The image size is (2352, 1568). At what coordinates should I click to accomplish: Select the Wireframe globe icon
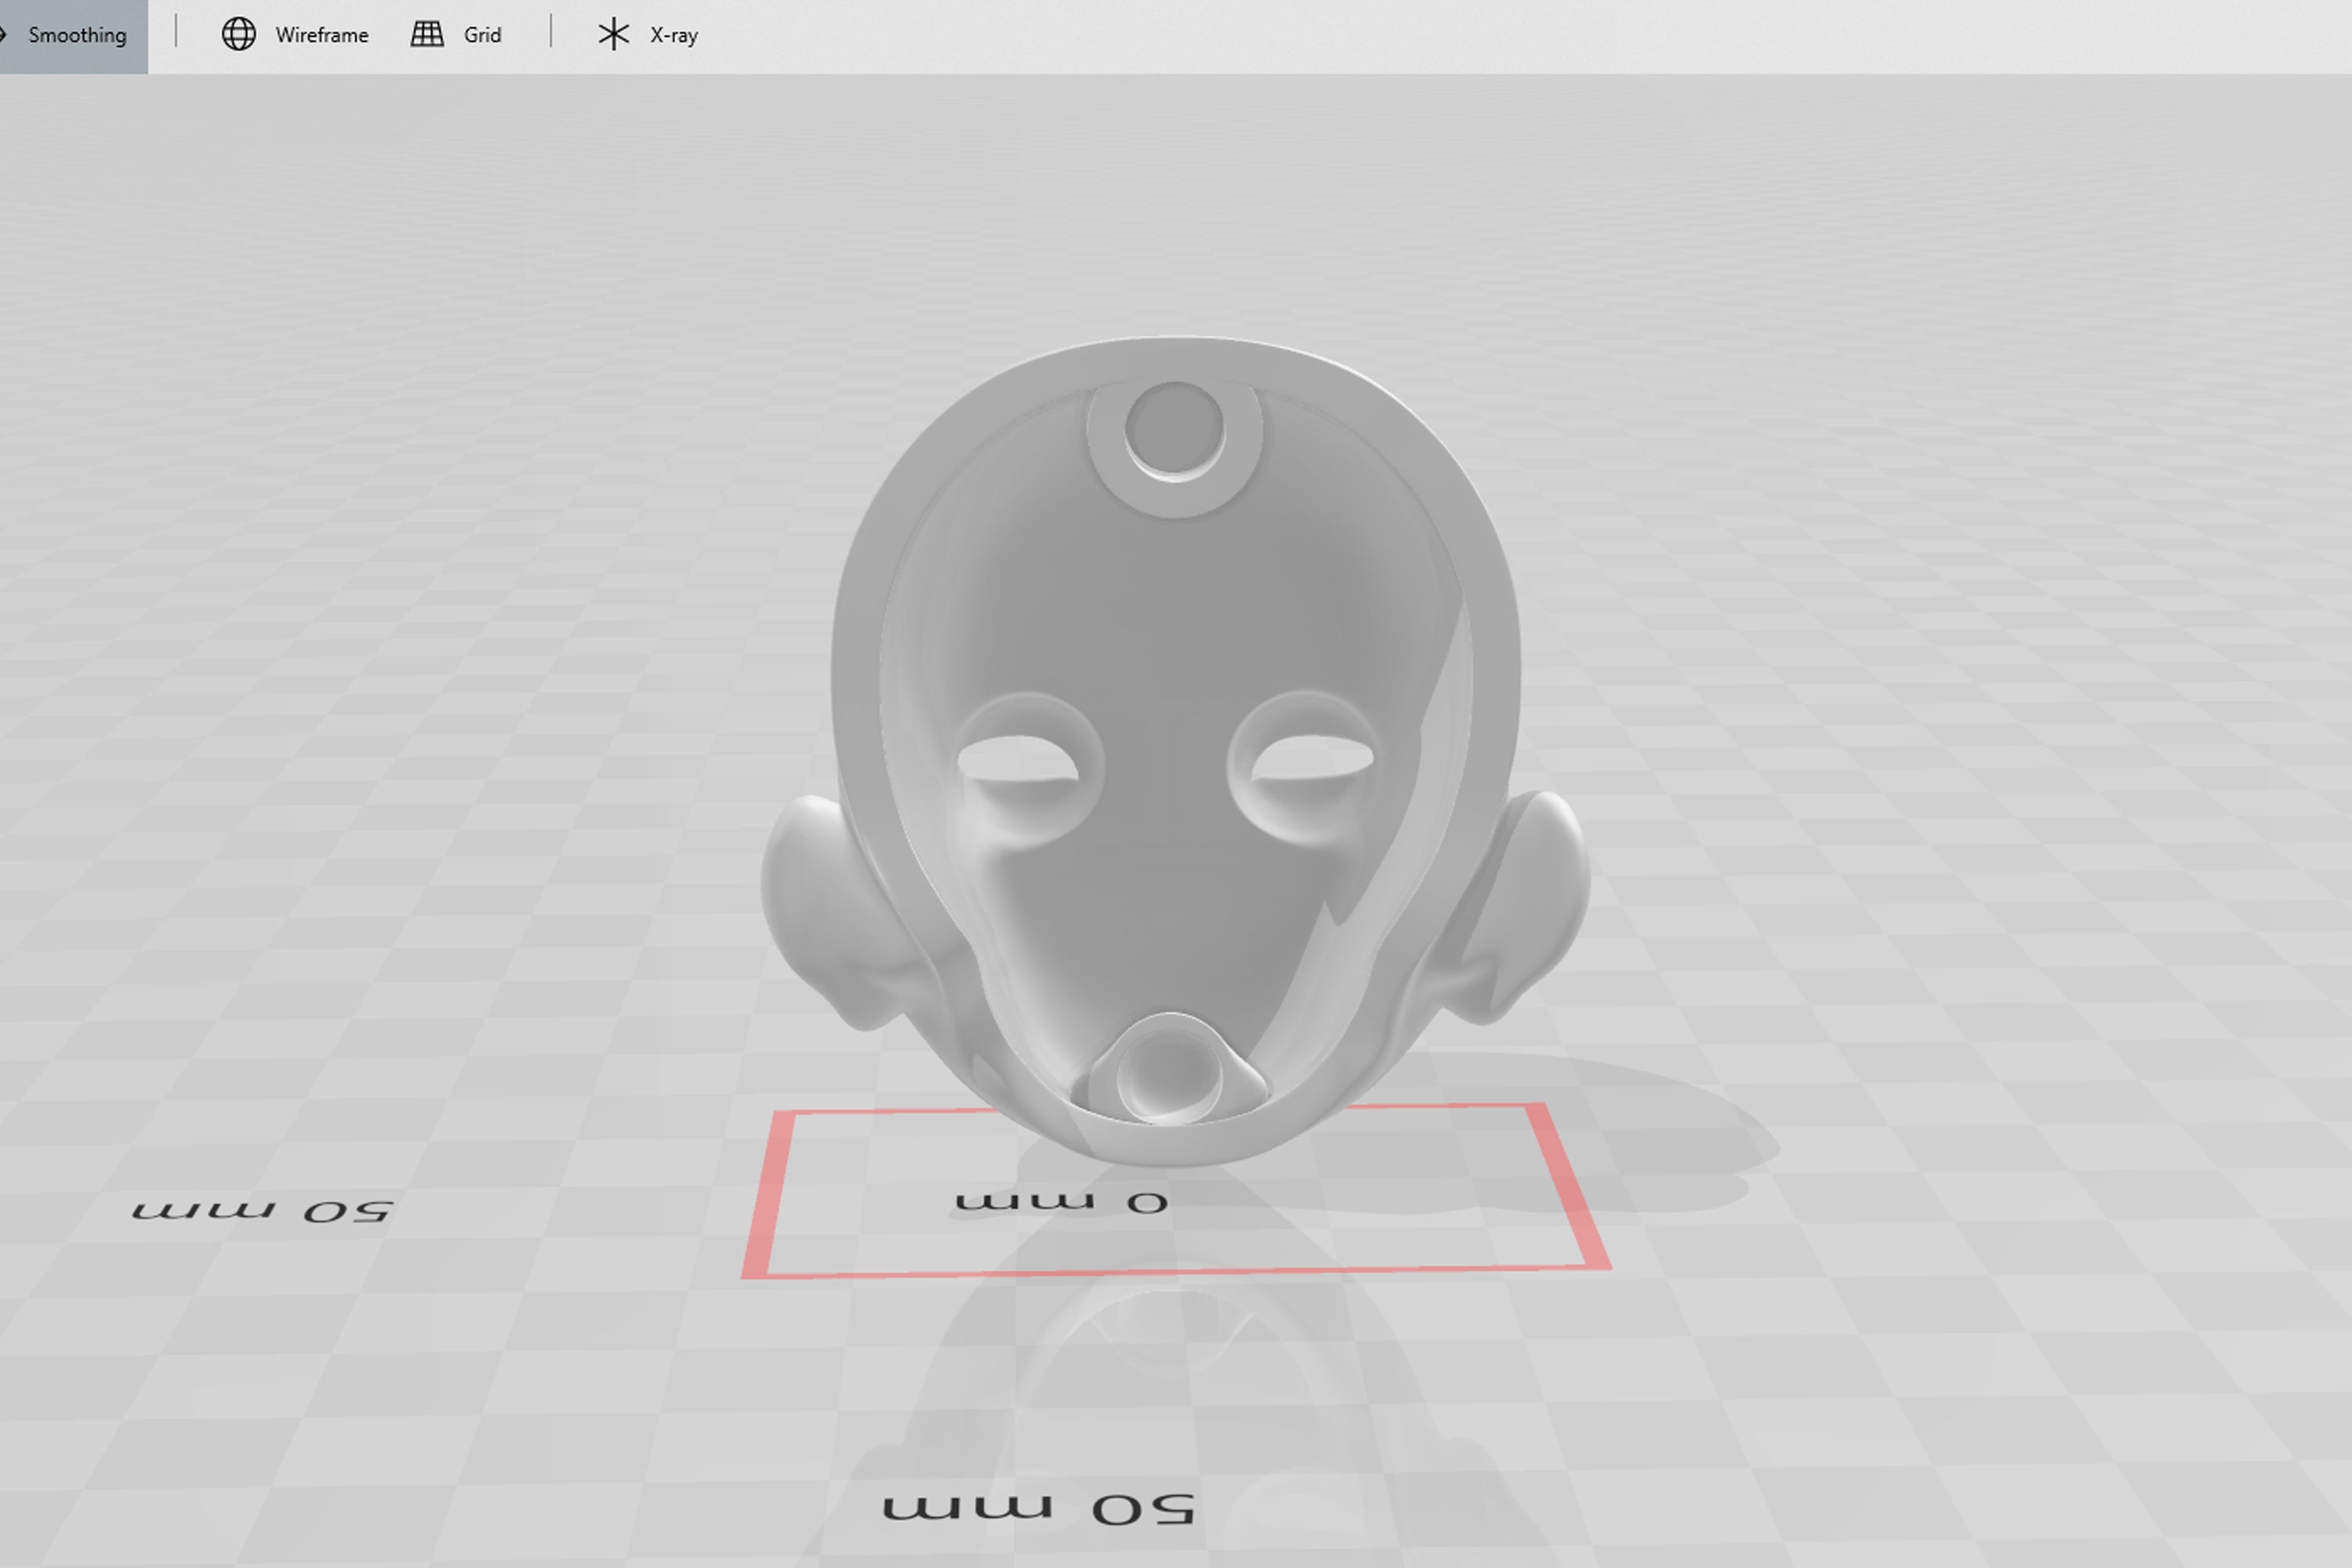click(x=240, y=34)
